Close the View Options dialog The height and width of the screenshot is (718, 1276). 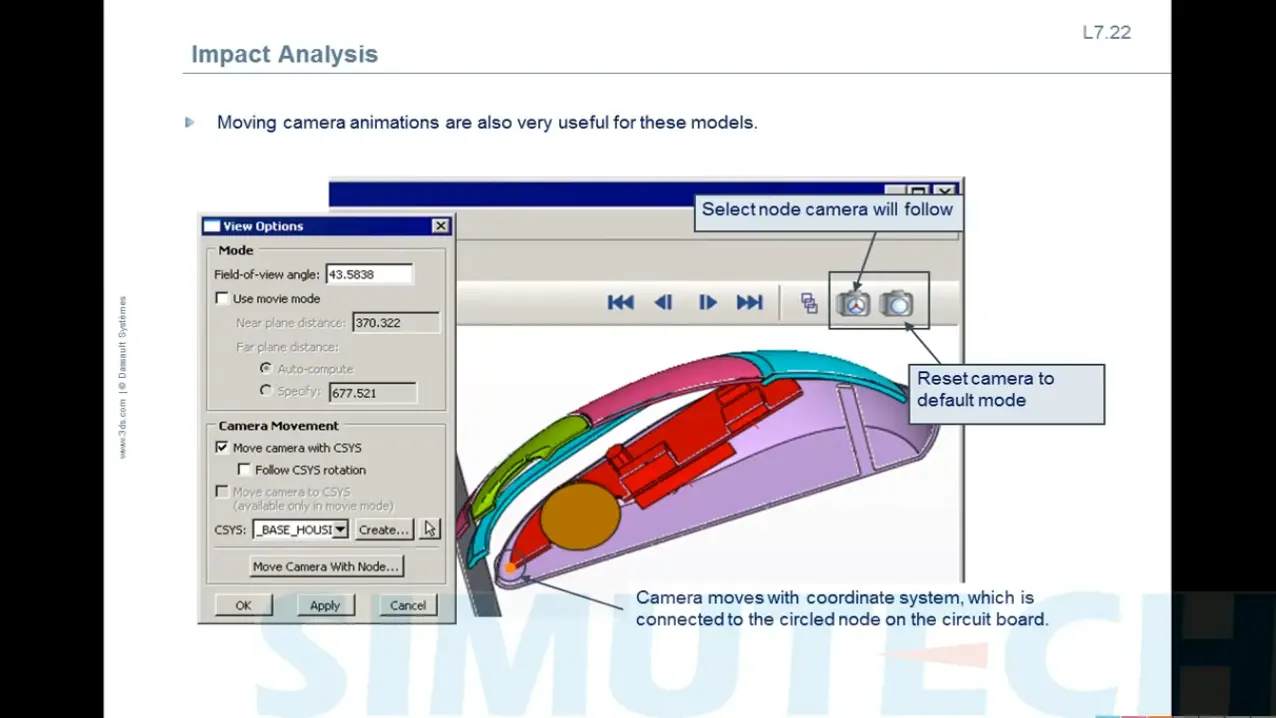click(441, 226)
